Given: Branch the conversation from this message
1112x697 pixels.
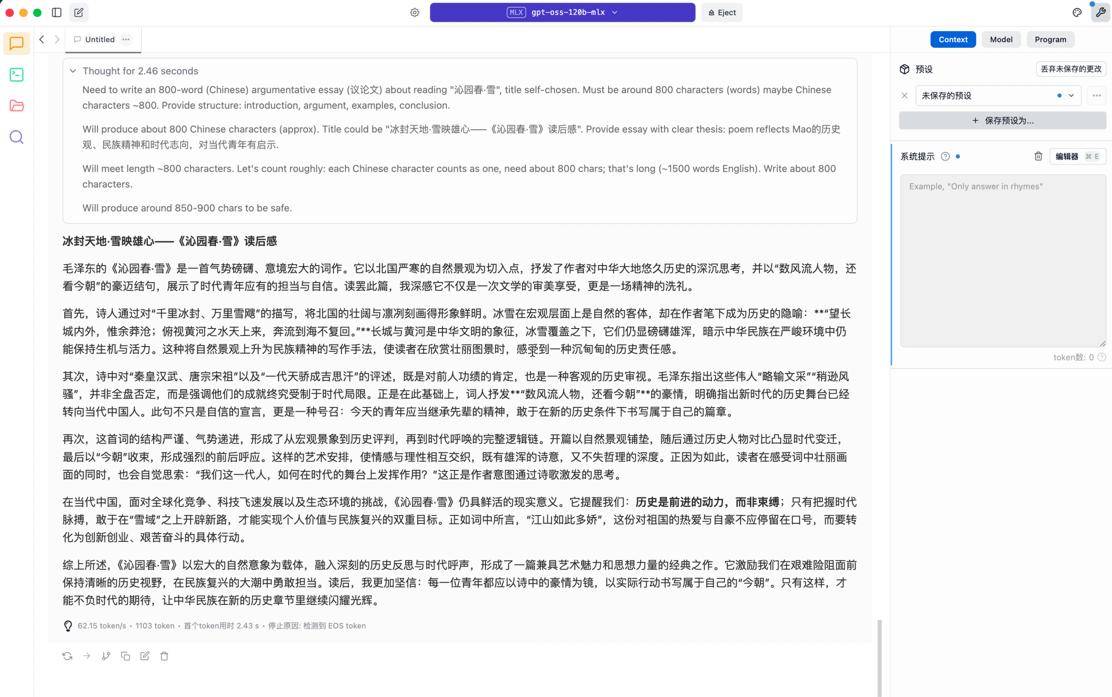Looking at the screenshot, I should [106, 656].
